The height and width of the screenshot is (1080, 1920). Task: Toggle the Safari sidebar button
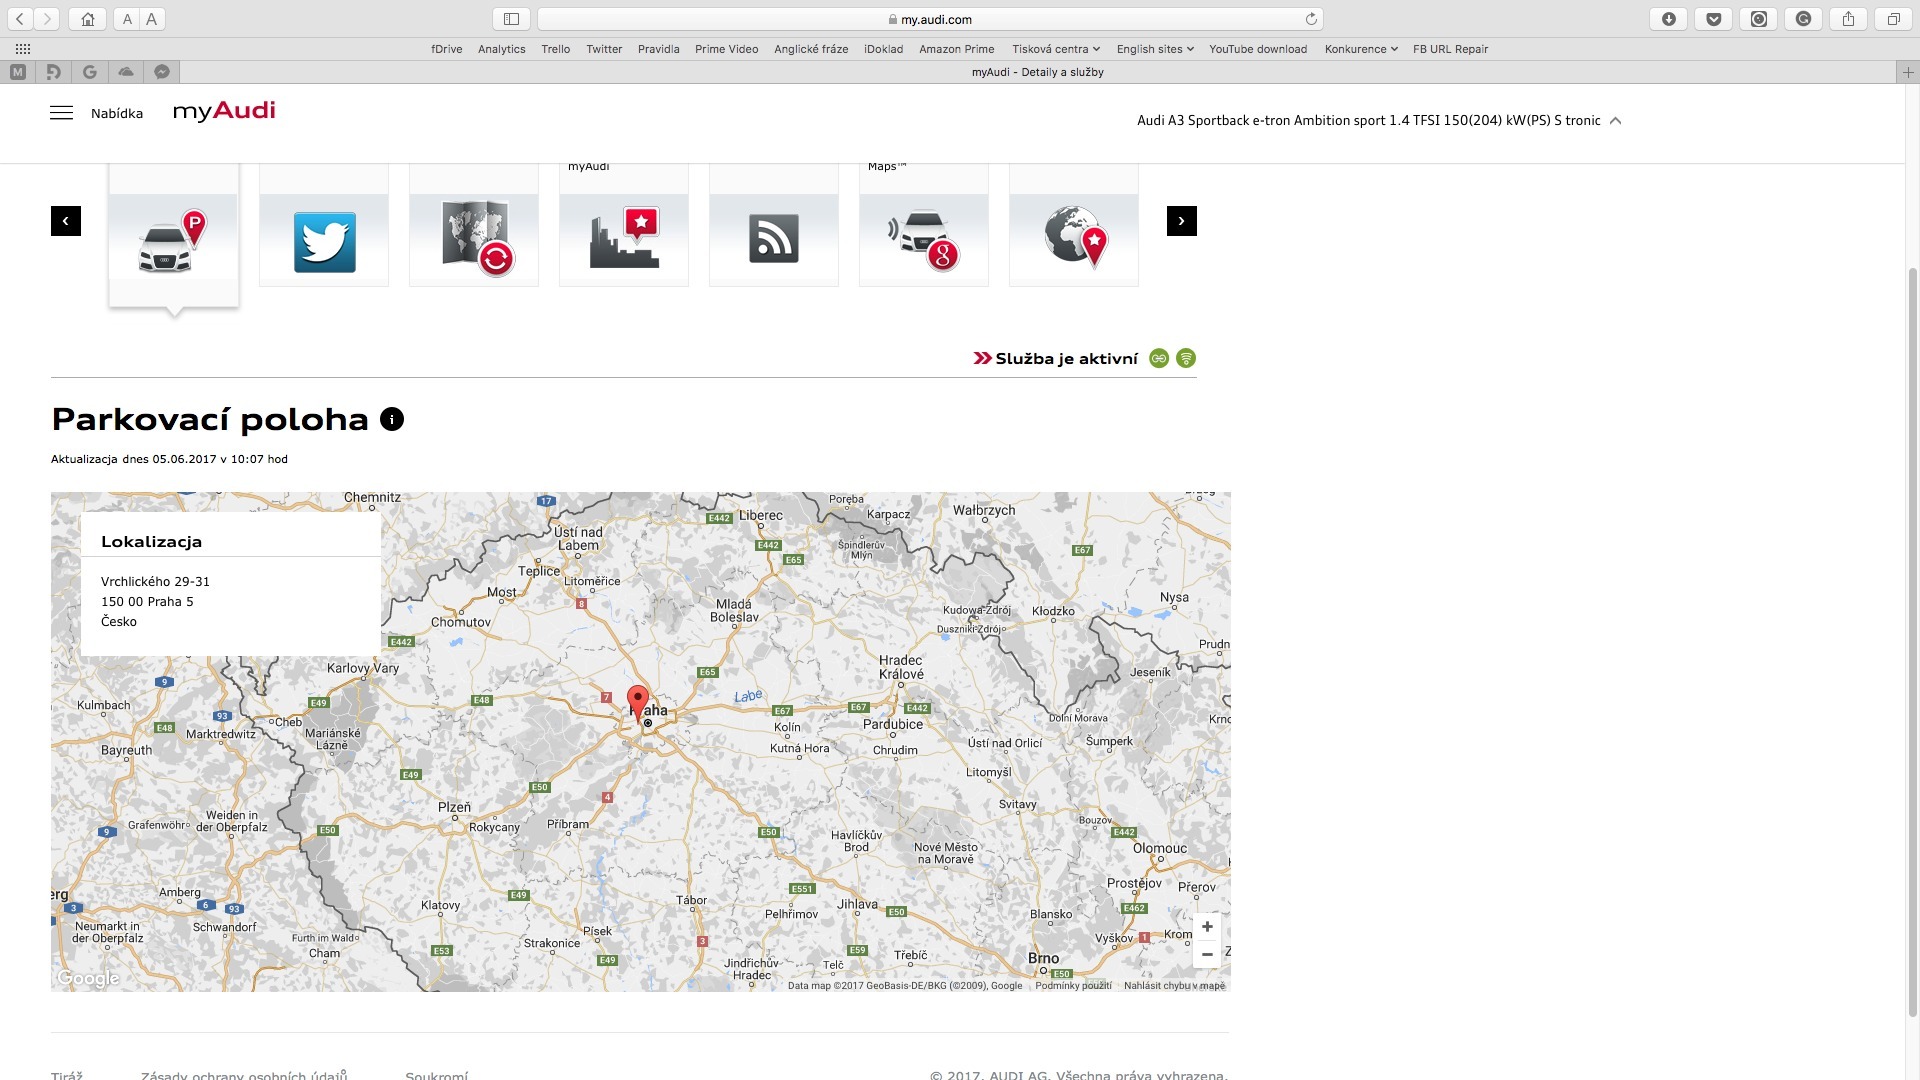511,19
